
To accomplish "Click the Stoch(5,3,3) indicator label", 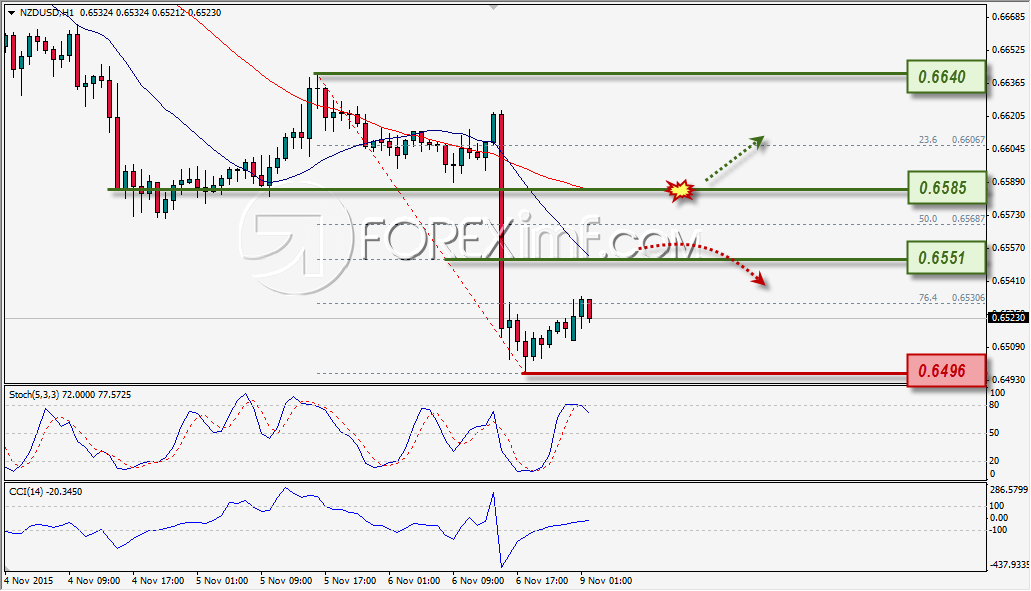I will [x=70, y=395].
